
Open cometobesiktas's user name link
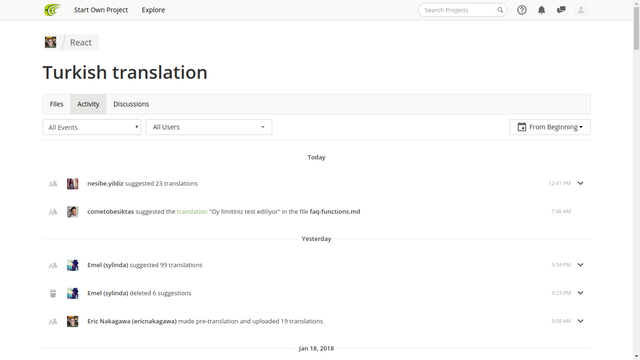(x=111, y=211)
